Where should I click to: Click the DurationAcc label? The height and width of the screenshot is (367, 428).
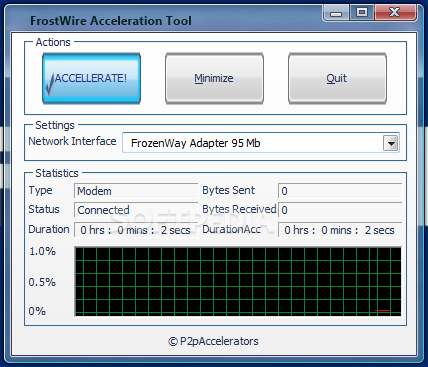[x=231, y=229]
